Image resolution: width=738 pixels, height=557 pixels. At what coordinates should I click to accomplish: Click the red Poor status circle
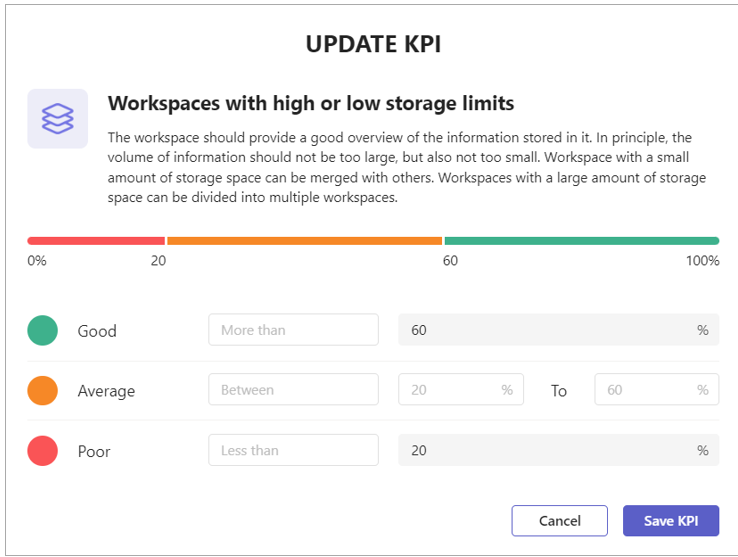(x=42, y=451)
